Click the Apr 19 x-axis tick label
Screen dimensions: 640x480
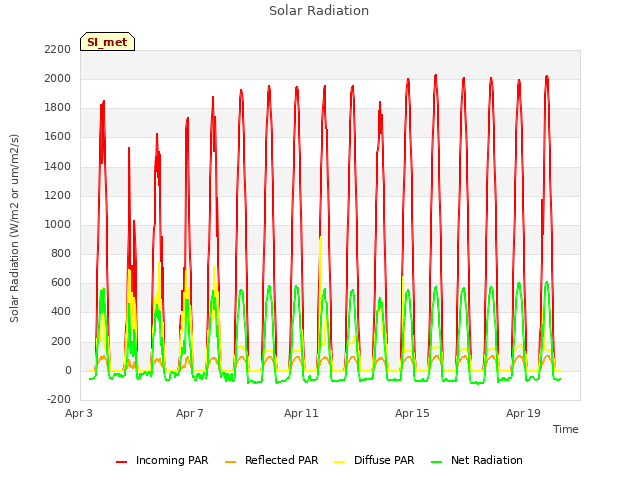tap(523, 413)
